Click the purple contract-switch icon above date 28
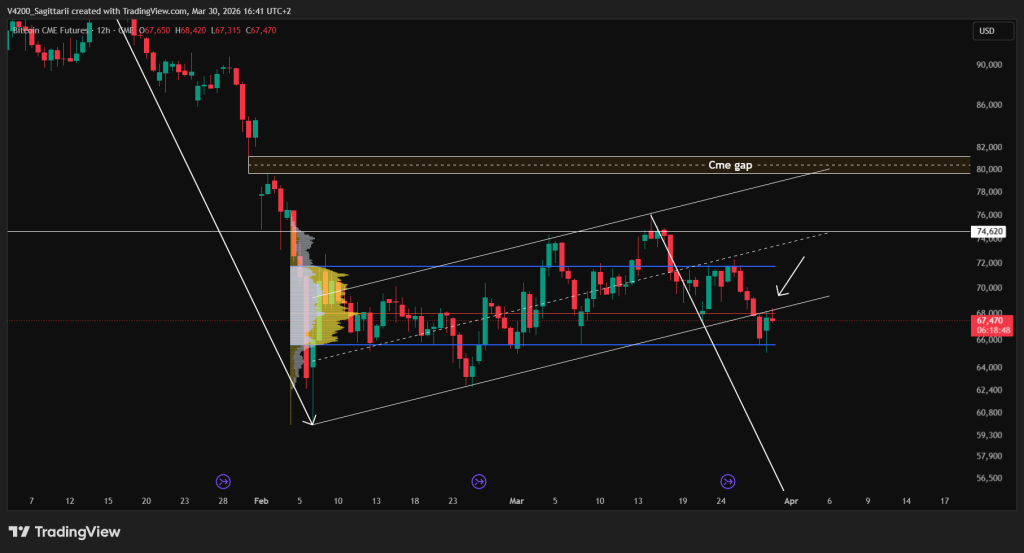The width and height of the screenshot is (1024, 553). coord(223,481)
